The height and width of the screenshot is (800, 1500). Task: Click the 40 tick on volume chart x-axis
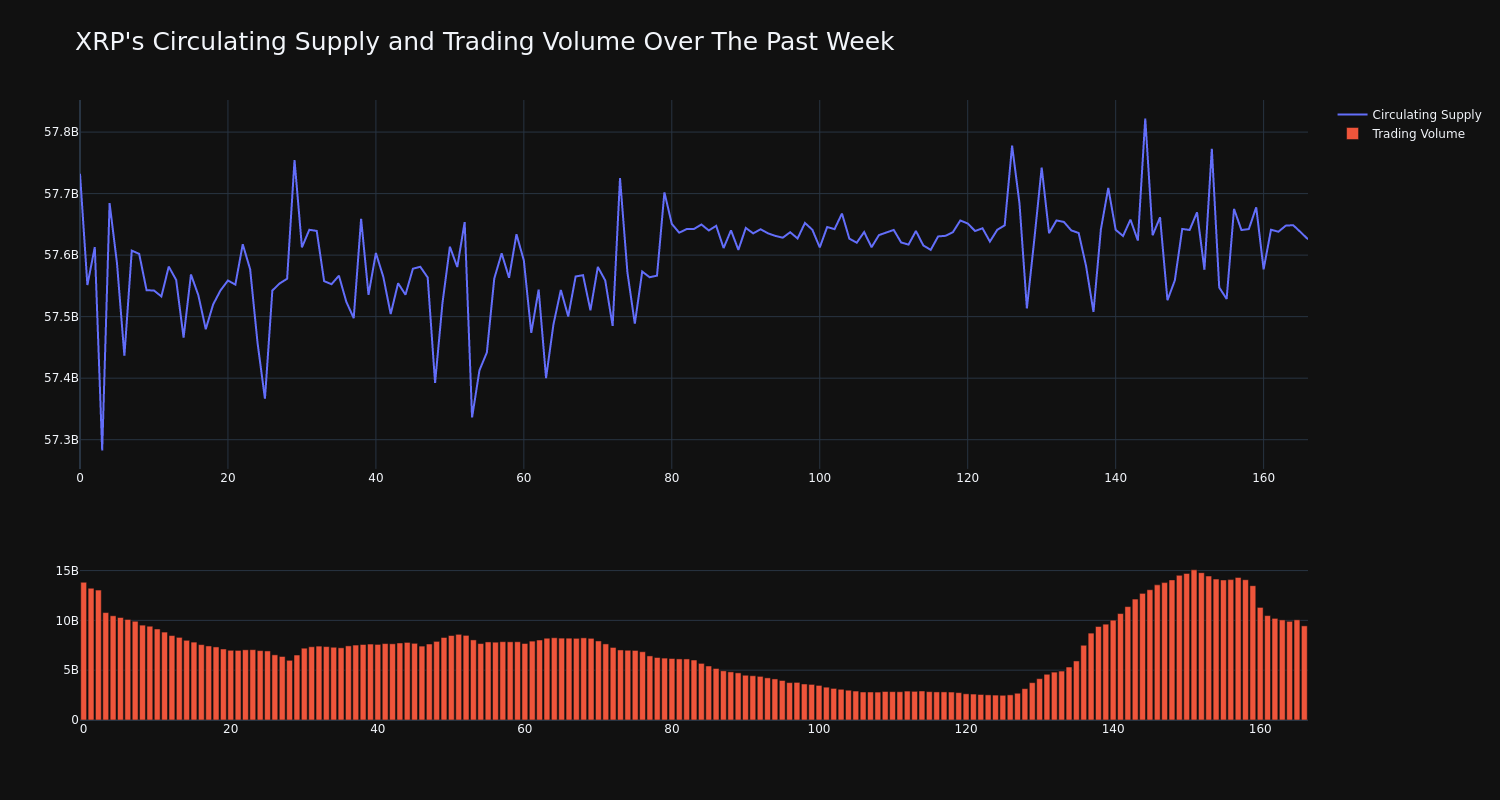click(378, 729)
